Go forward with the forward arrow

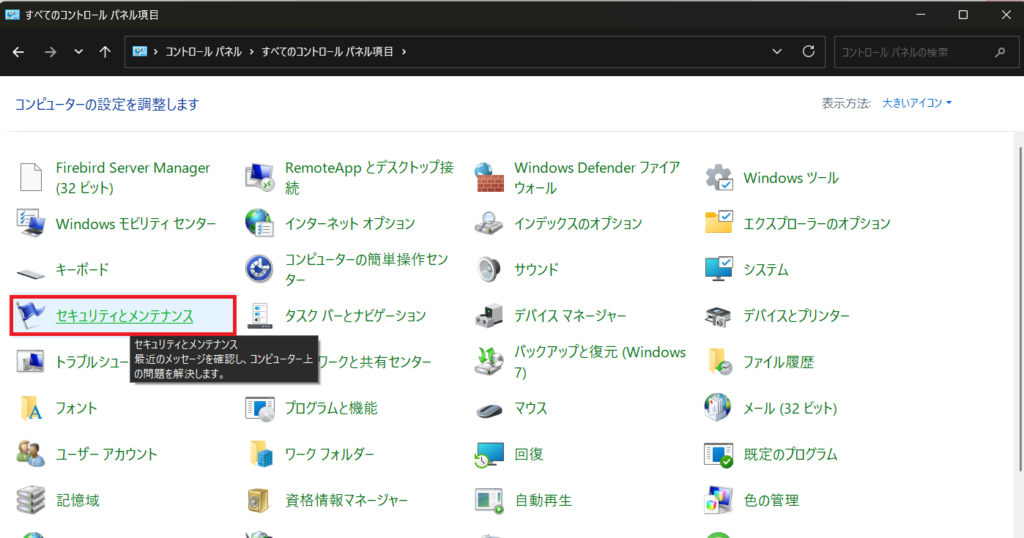point(50,52)
